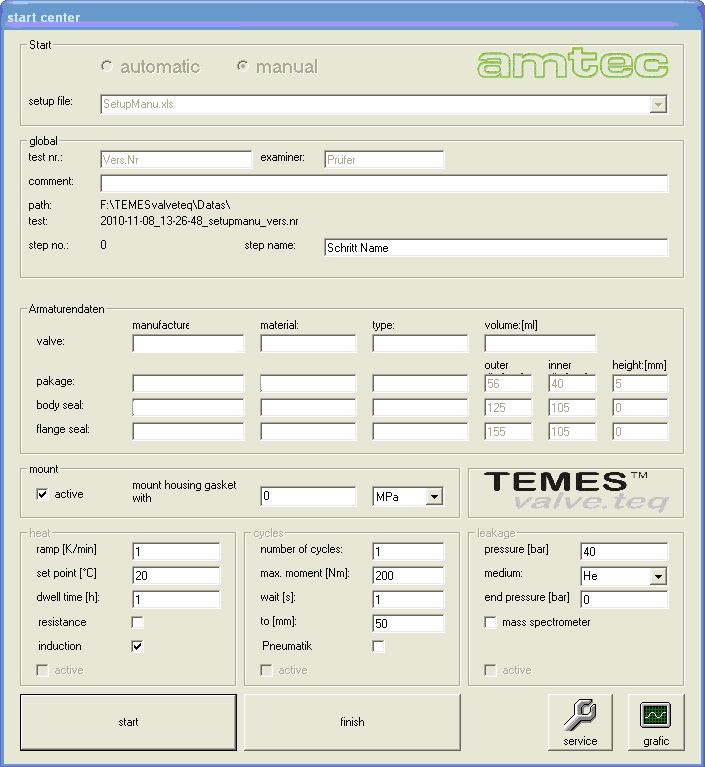Click the flange seal material field
705x767 pixels.
click(308, 431)
